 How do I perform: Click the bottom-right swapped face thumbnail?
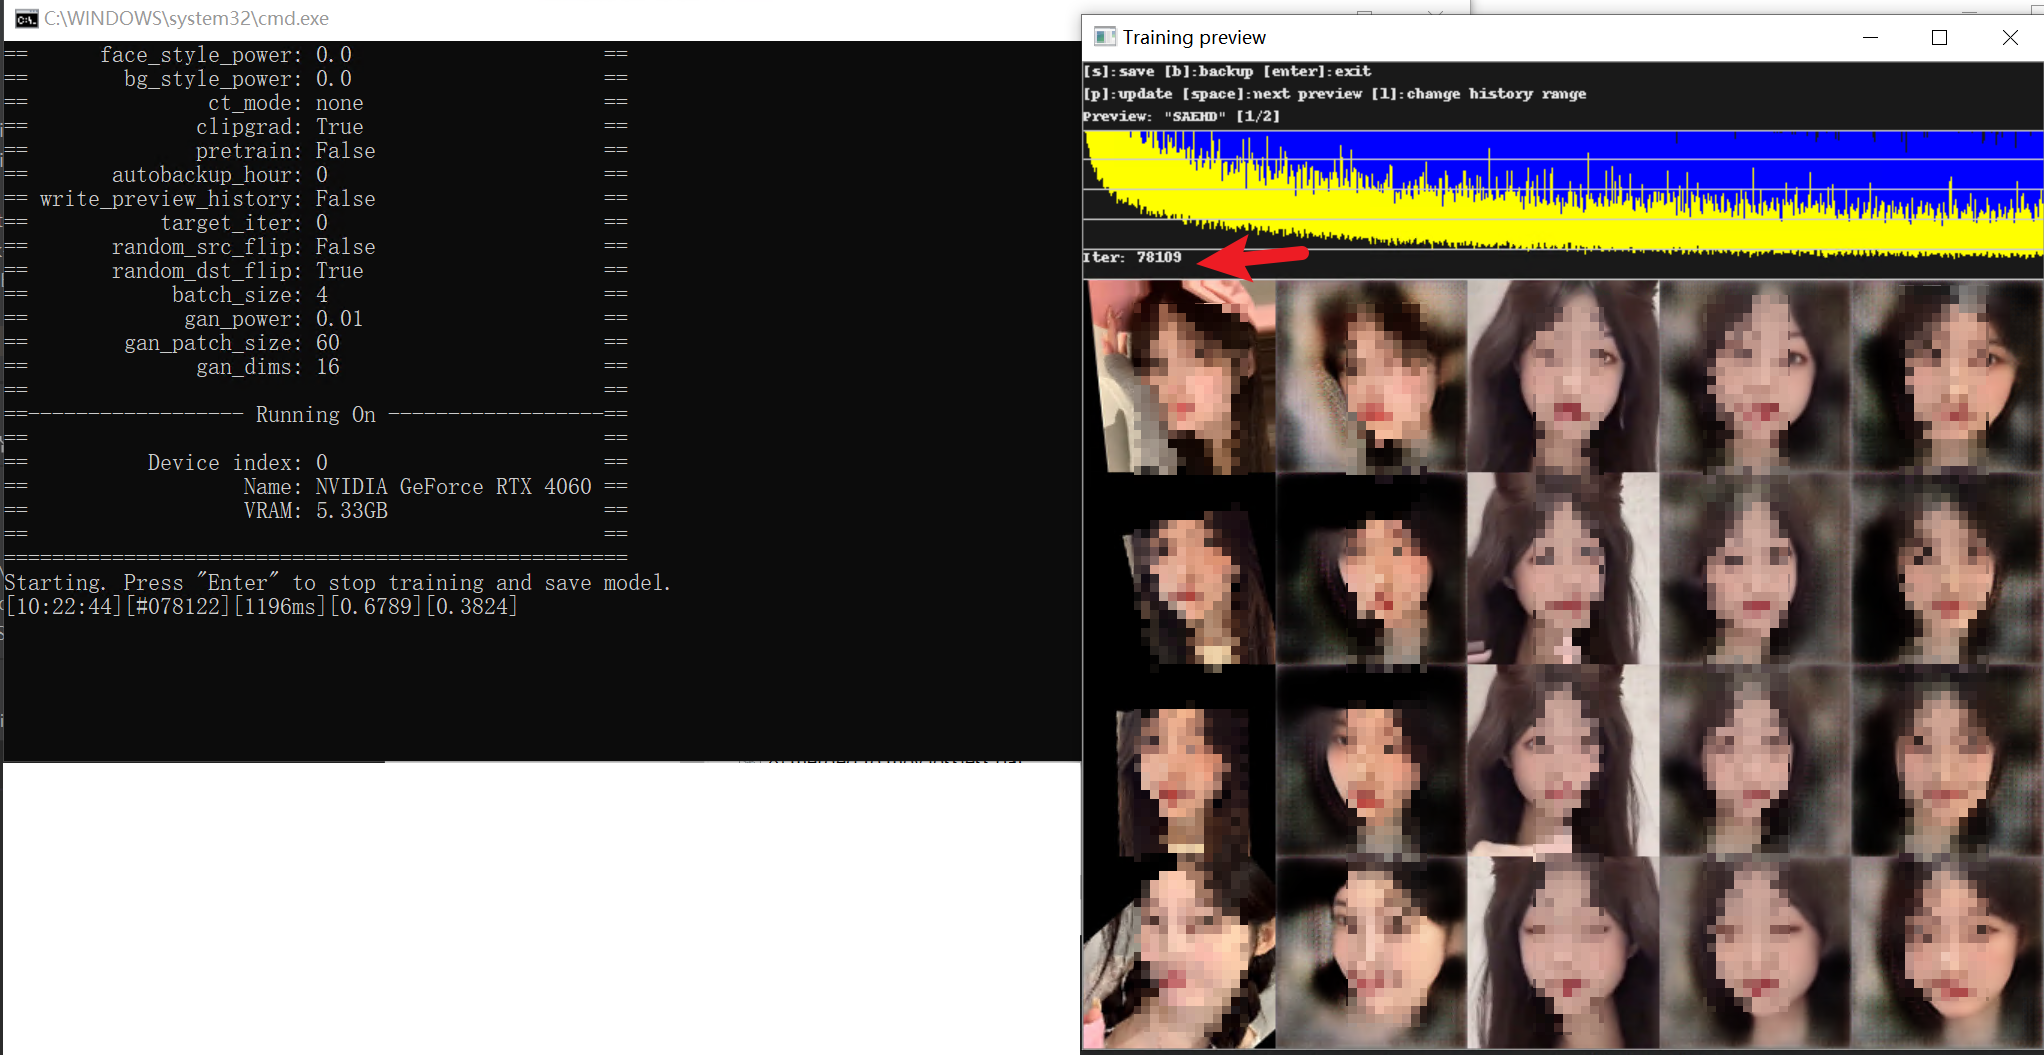point(1945,955)
